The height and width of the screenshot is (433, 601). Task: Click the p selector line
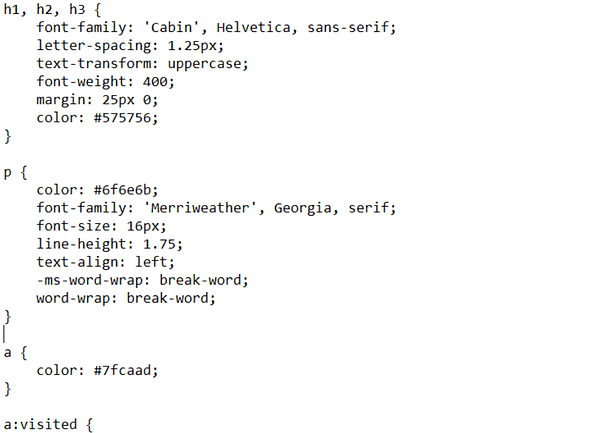tap(14, 172)
